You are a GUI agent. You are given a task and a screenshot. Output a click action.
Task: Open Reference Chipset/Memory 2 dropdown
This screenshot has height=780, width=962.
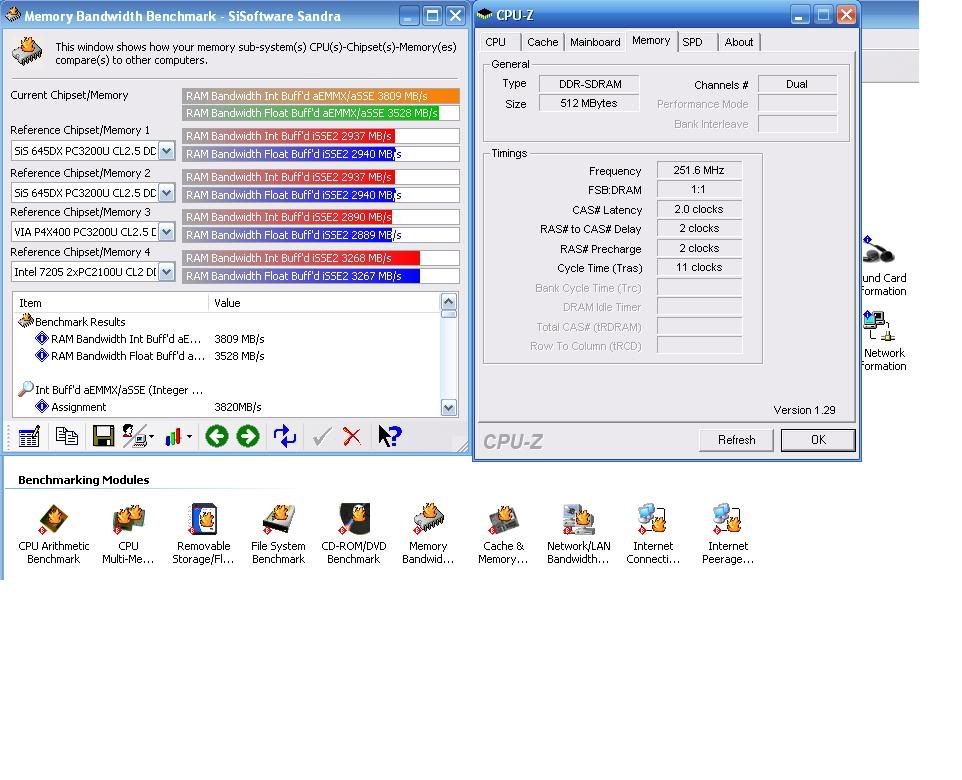pos(166,193)
